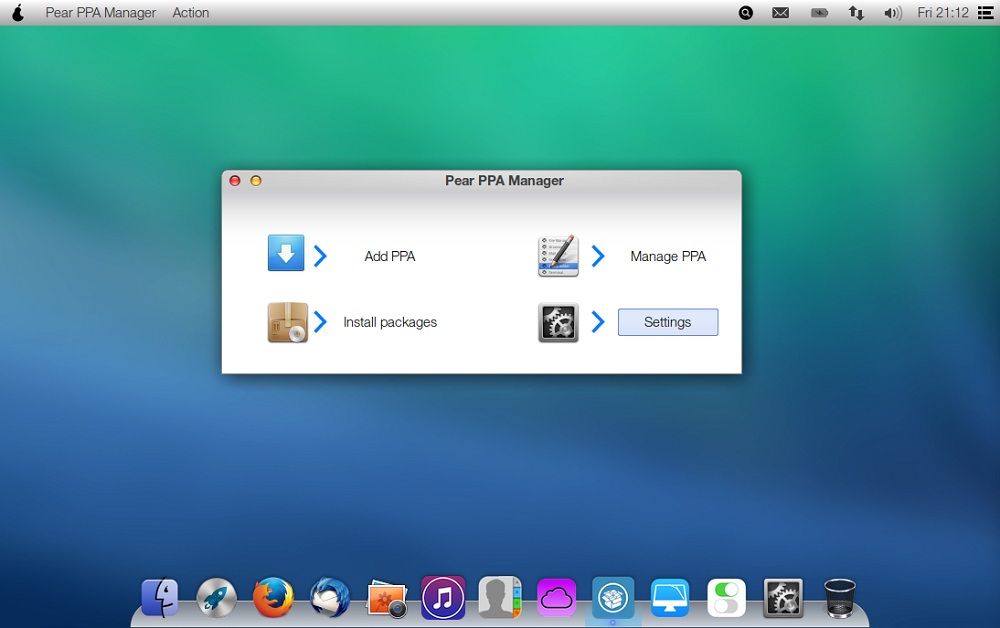1000x628 pixels.
Task: Launch the rocket Launchpad dock icon
Action: click(216, 598)
